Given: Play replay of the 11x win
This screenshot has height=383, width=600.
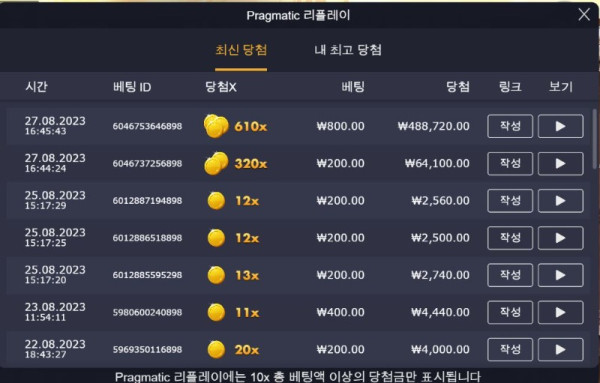Looking at the screenshot, I should 561,312.
